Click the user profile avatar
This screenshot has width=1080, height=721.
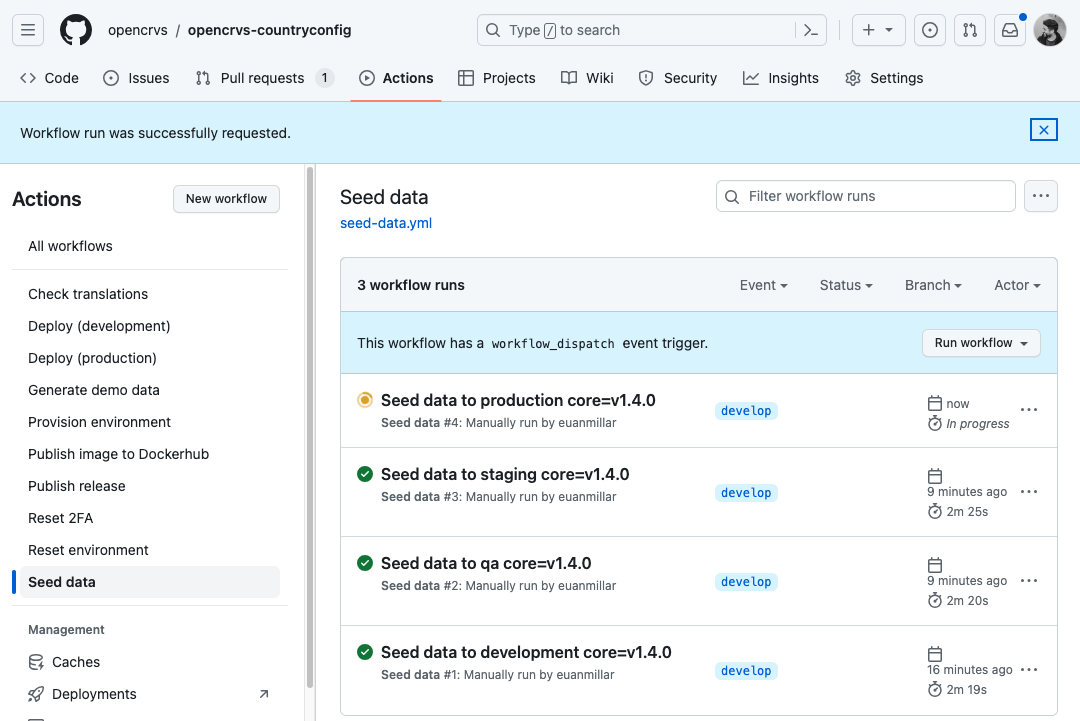click(x=1050, y=30)
